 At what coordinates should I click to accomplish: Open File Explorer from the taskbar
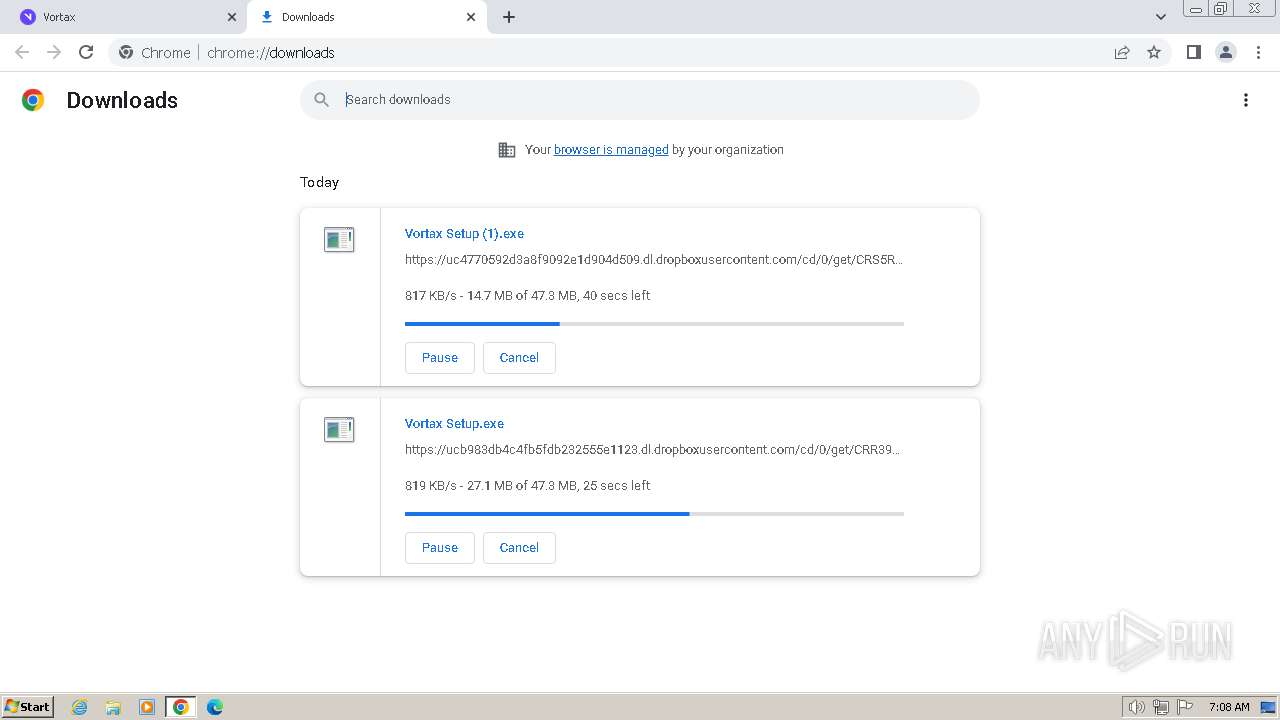click(113, 707)
